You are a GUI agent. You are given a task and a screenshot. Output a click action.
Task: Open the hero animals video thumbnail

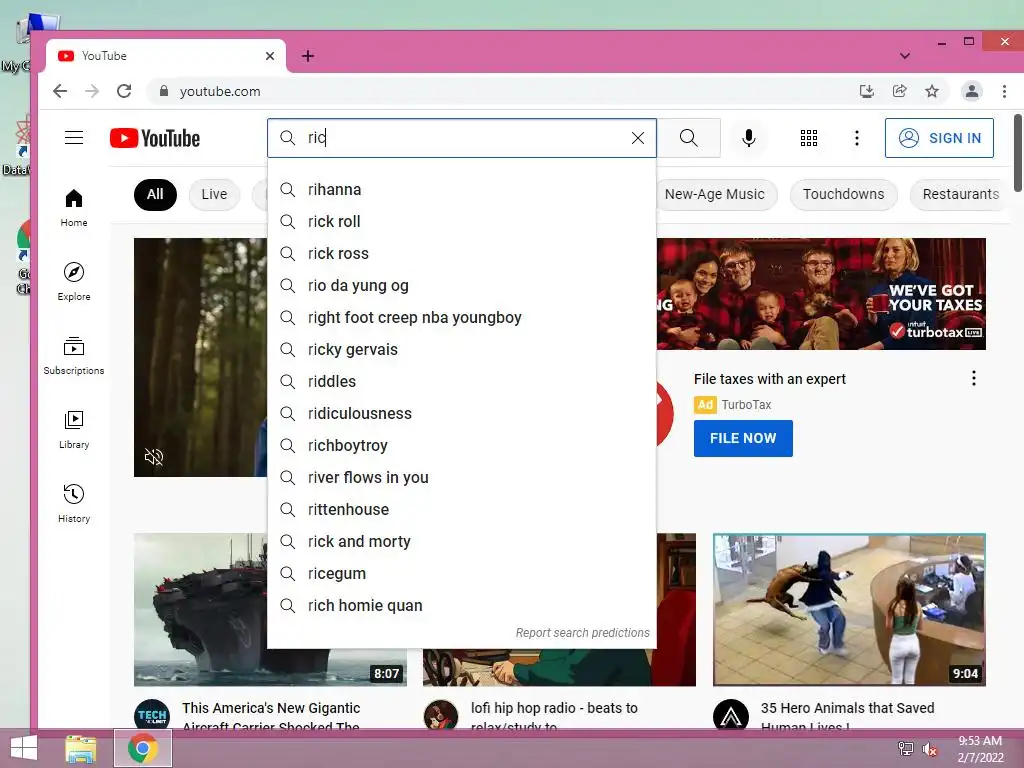[x=849, y=609]
